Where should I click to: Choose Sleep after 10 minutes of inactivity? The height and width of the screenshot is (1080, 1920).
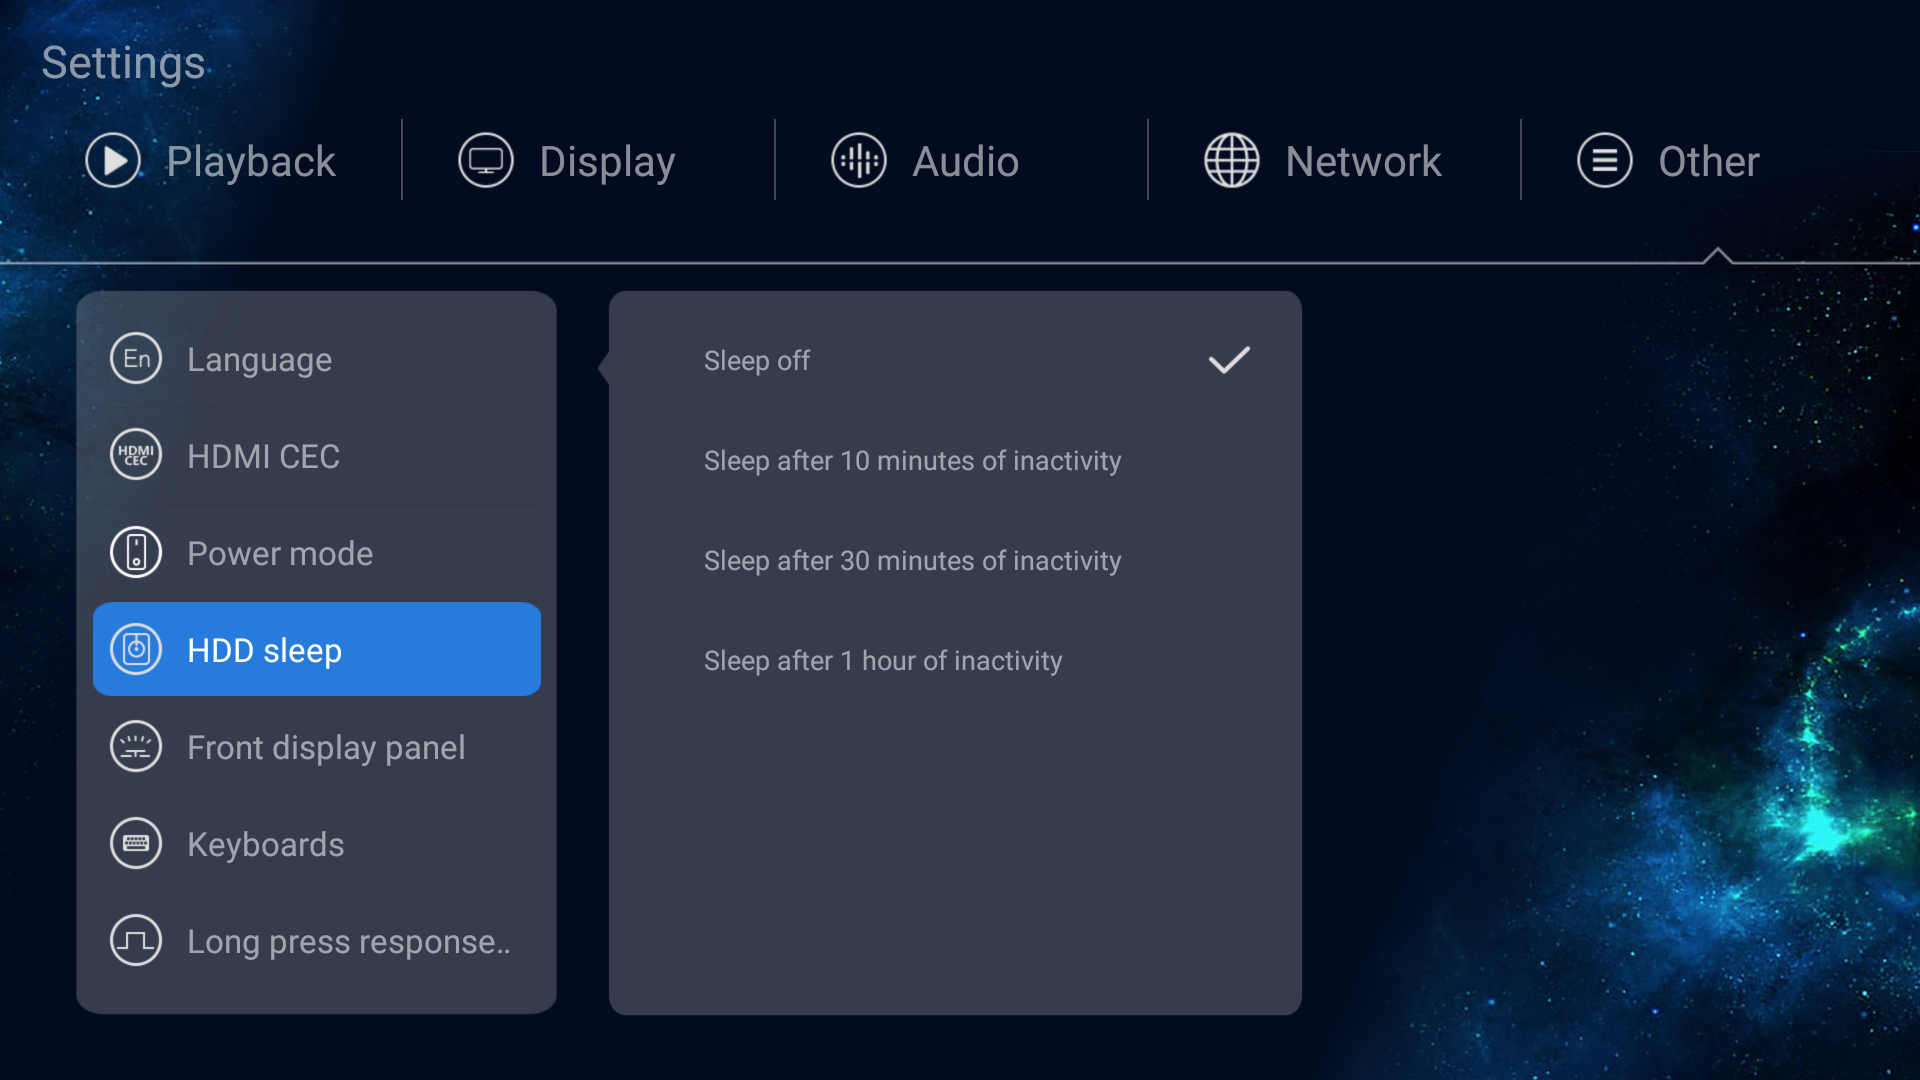pos(955,461)
